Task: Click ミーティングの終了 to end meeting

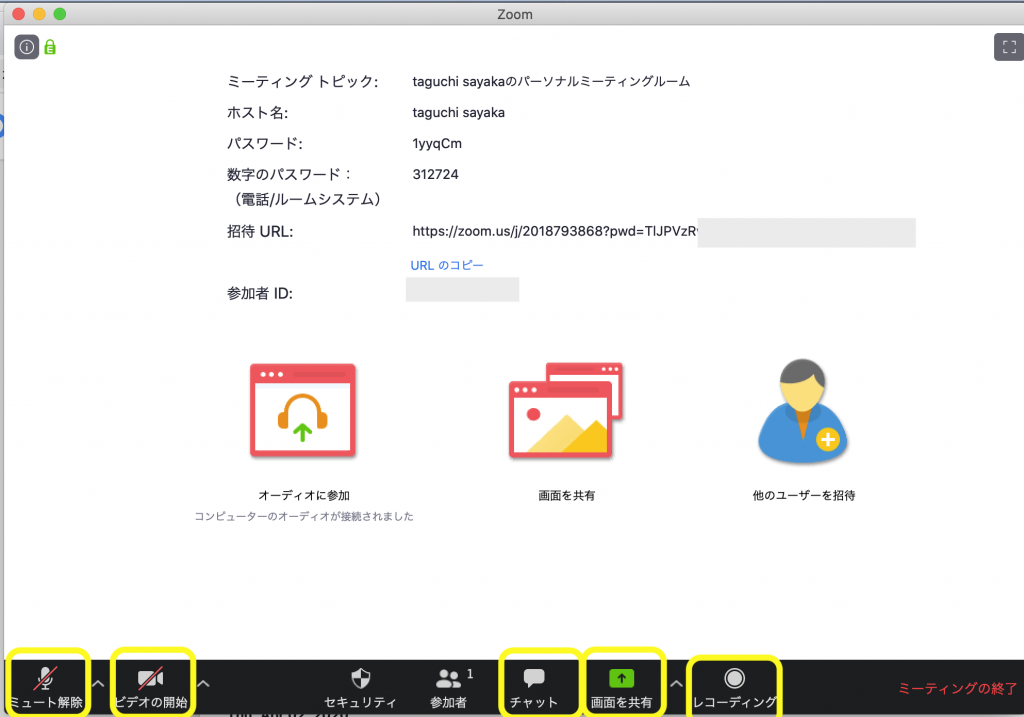Action: pos(957,688)
